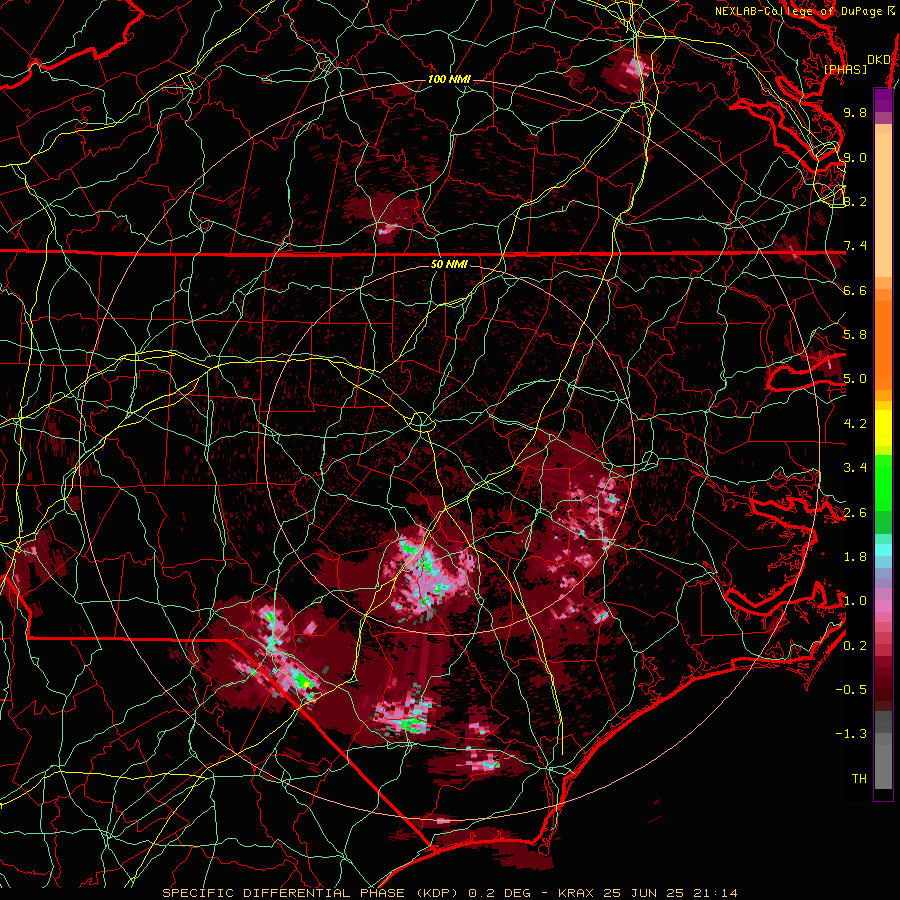Click the 6.6 value on color scale
The width and height of the screenshot is (900, 900).
[x=855, y=290]
